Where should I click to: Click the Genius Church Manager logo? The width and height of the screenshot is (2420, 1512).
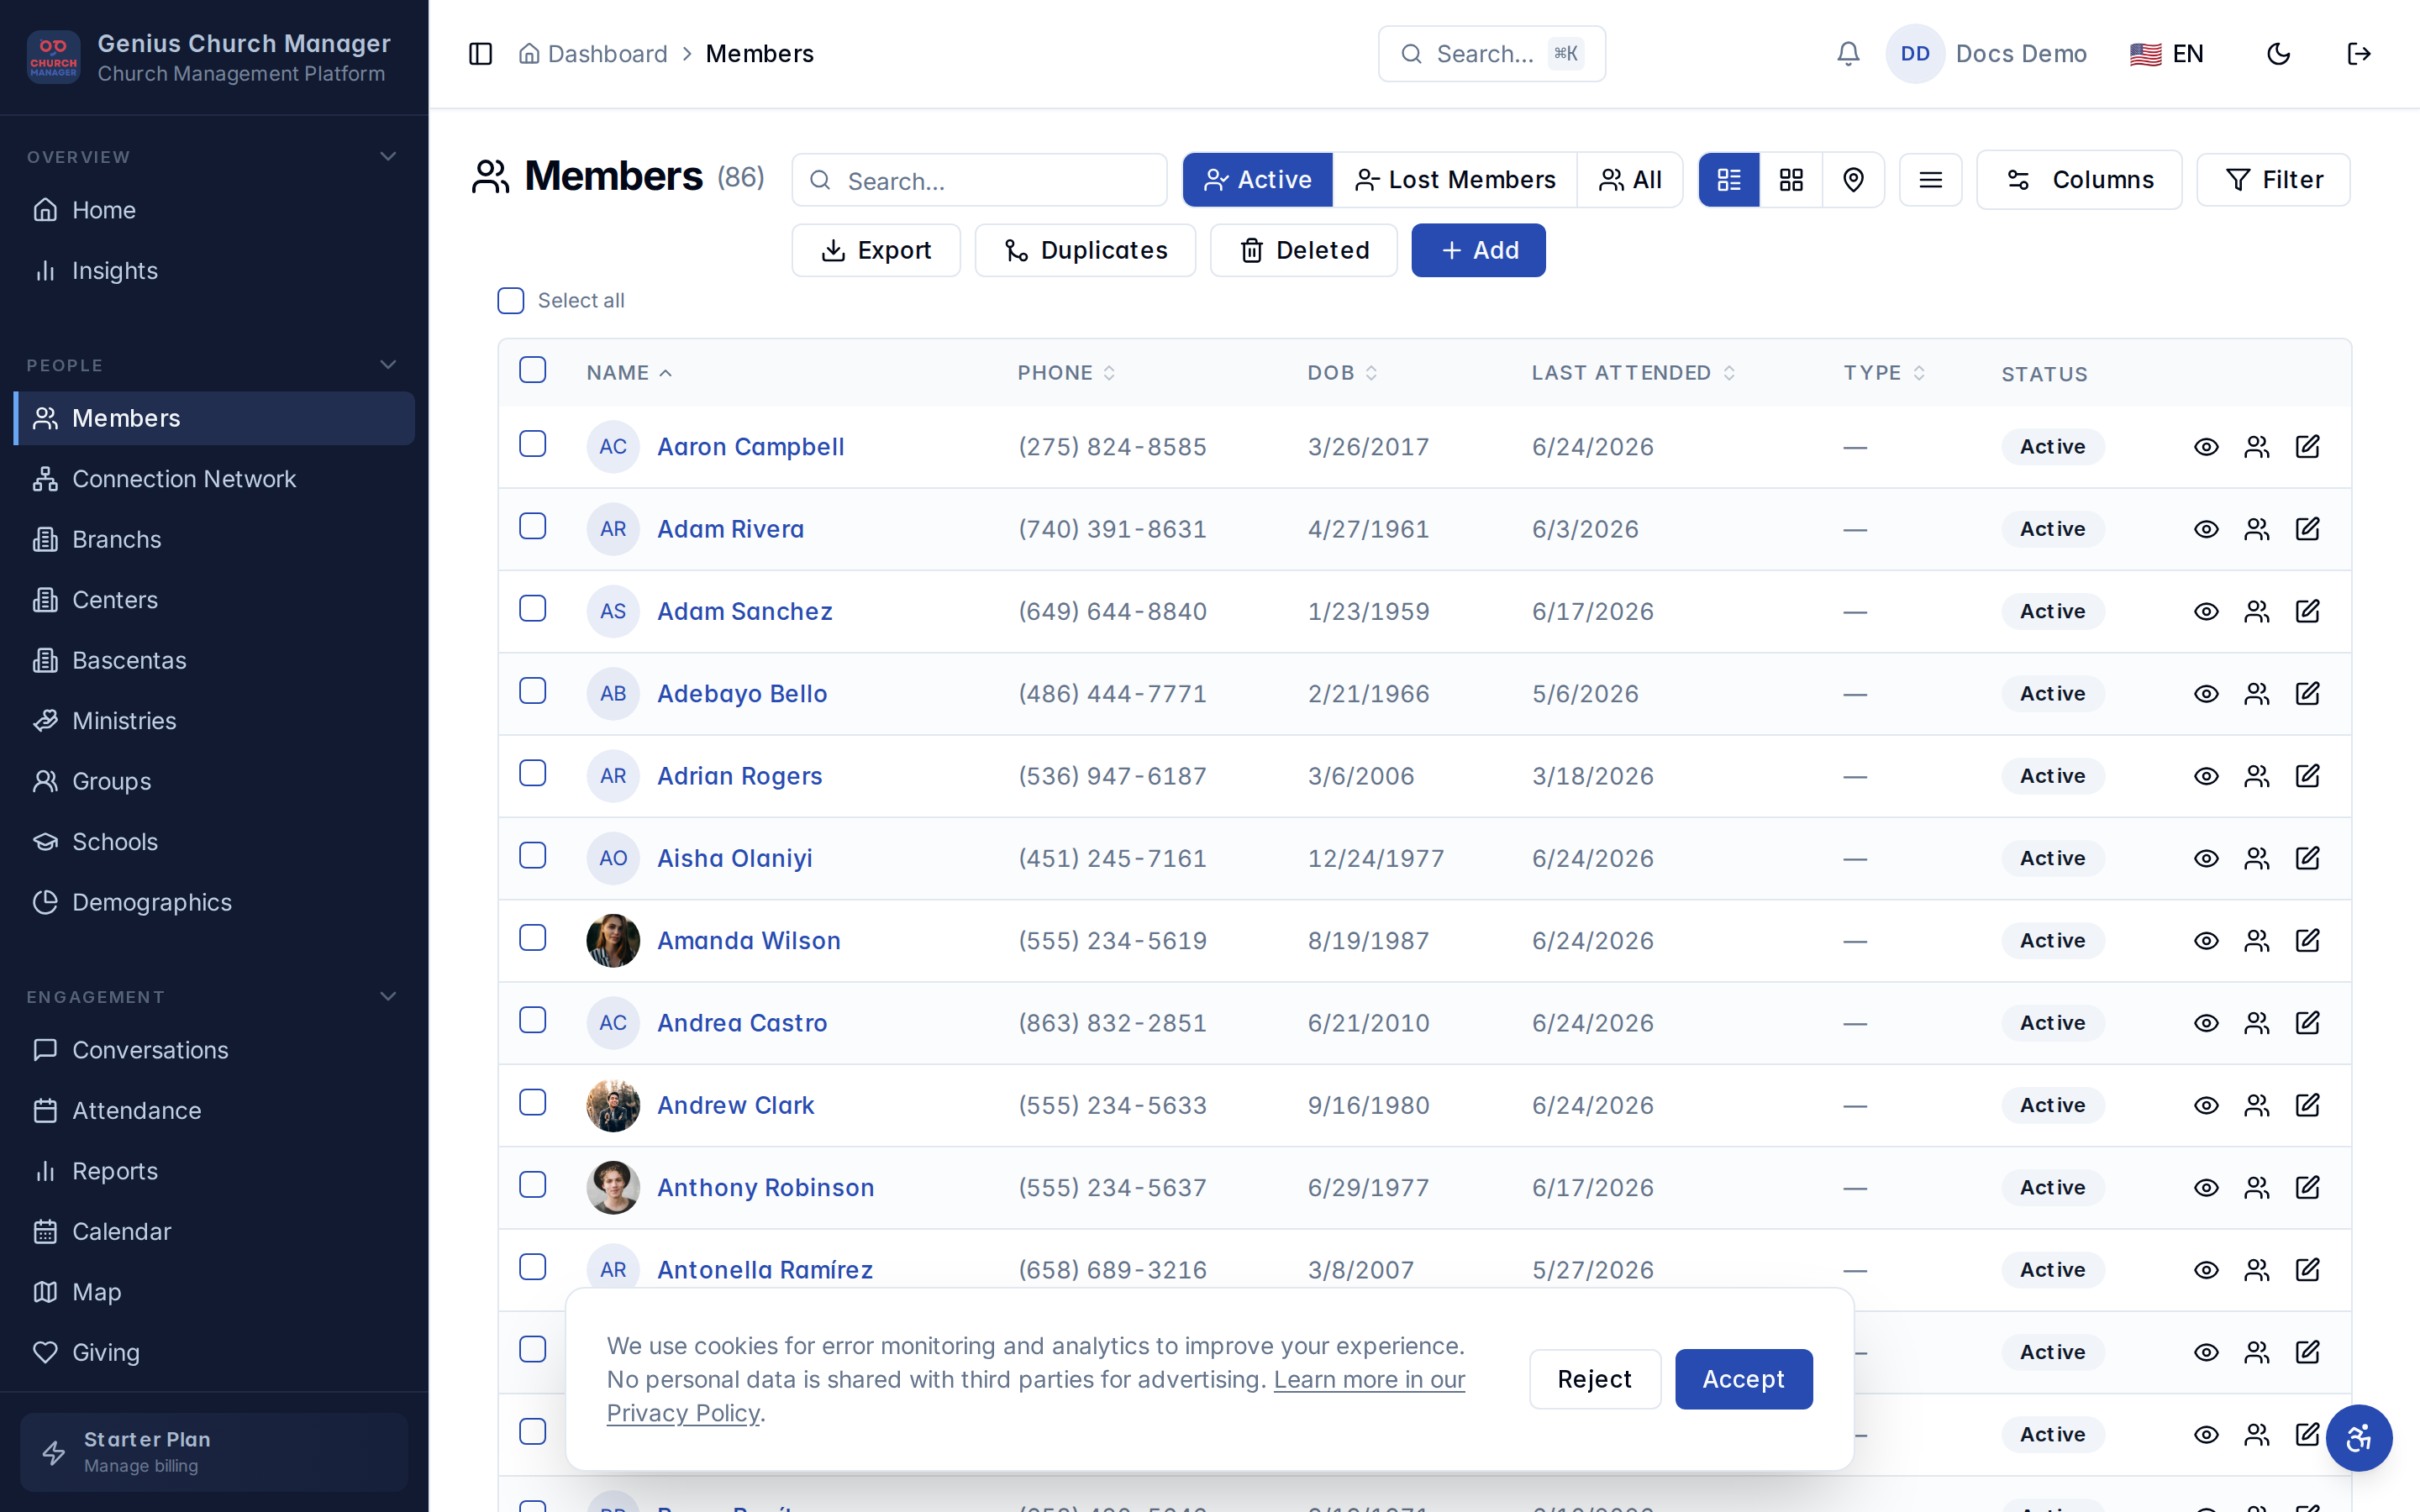54,57
